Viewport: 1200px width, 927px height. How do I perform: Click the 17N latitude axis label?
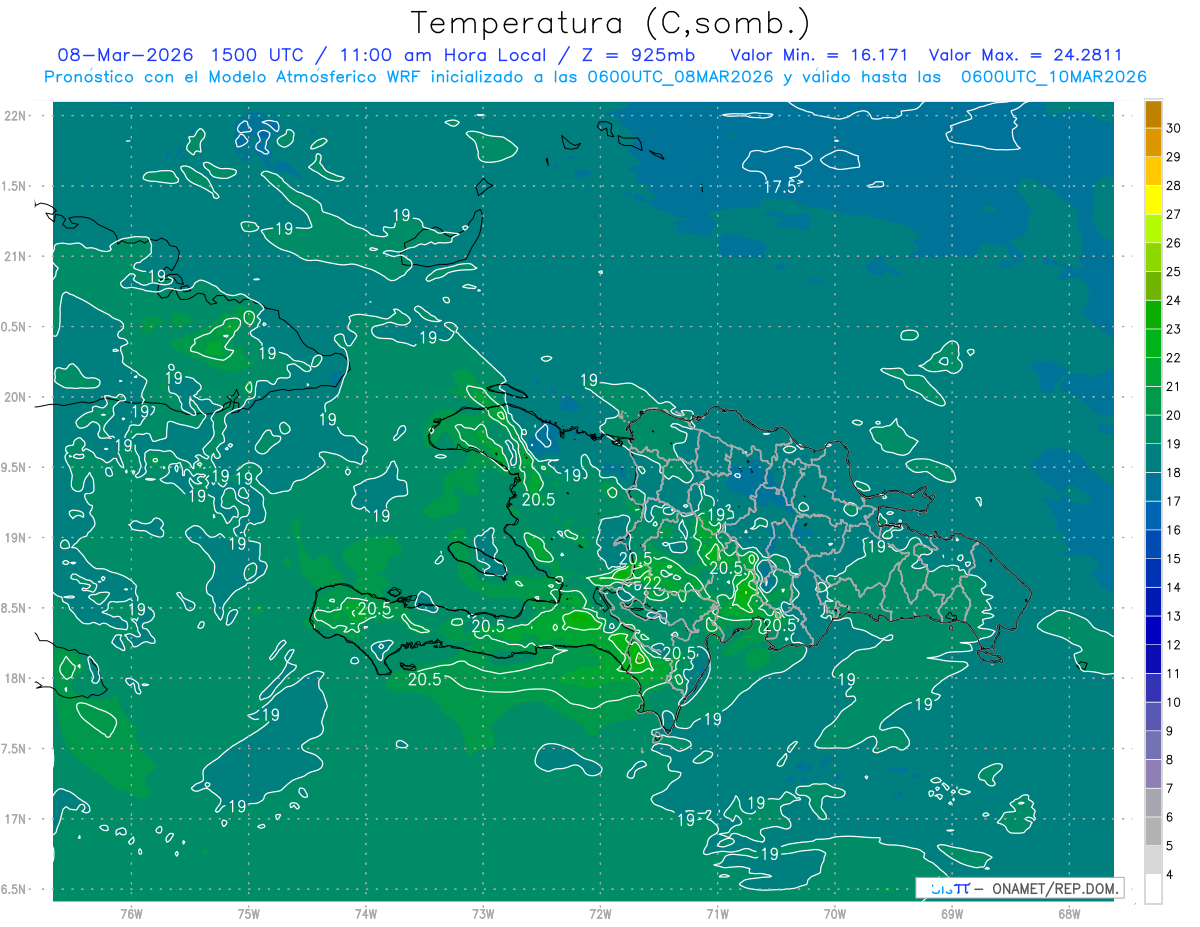click(x=15, y=819)
